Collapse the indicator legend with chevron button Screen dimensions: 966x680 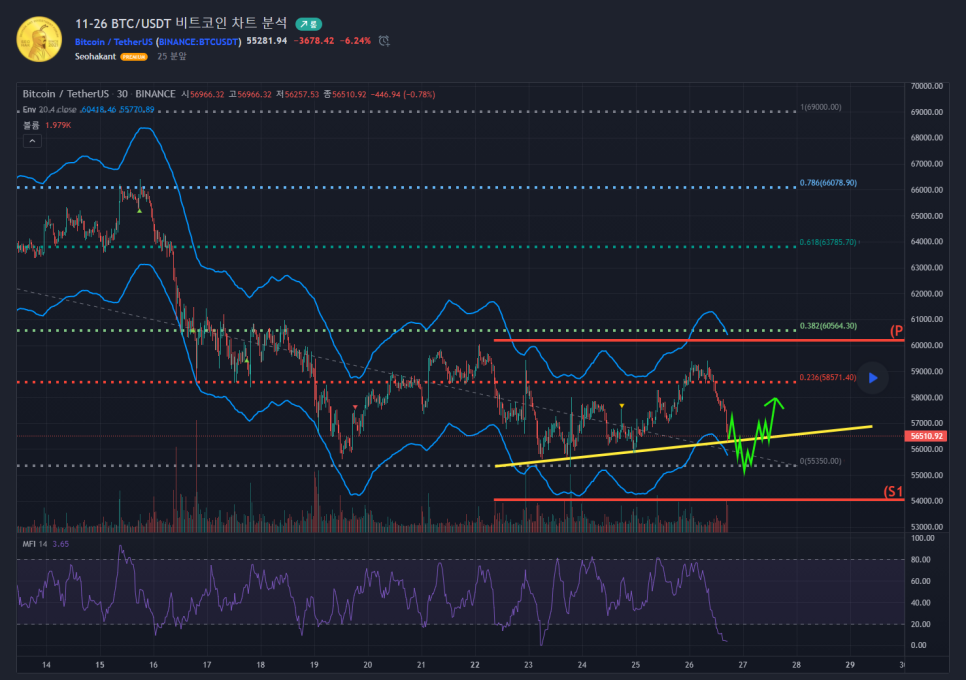click(x=31, y=142)
